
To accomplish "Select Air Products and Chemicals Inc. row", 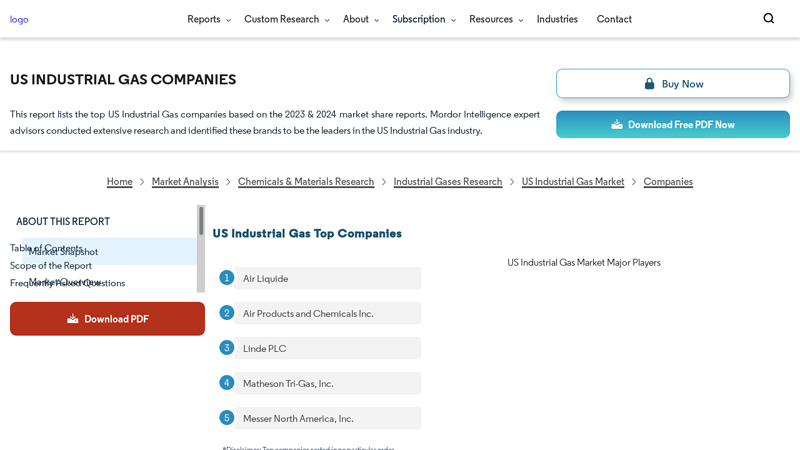I will click(x=327, y=313).
